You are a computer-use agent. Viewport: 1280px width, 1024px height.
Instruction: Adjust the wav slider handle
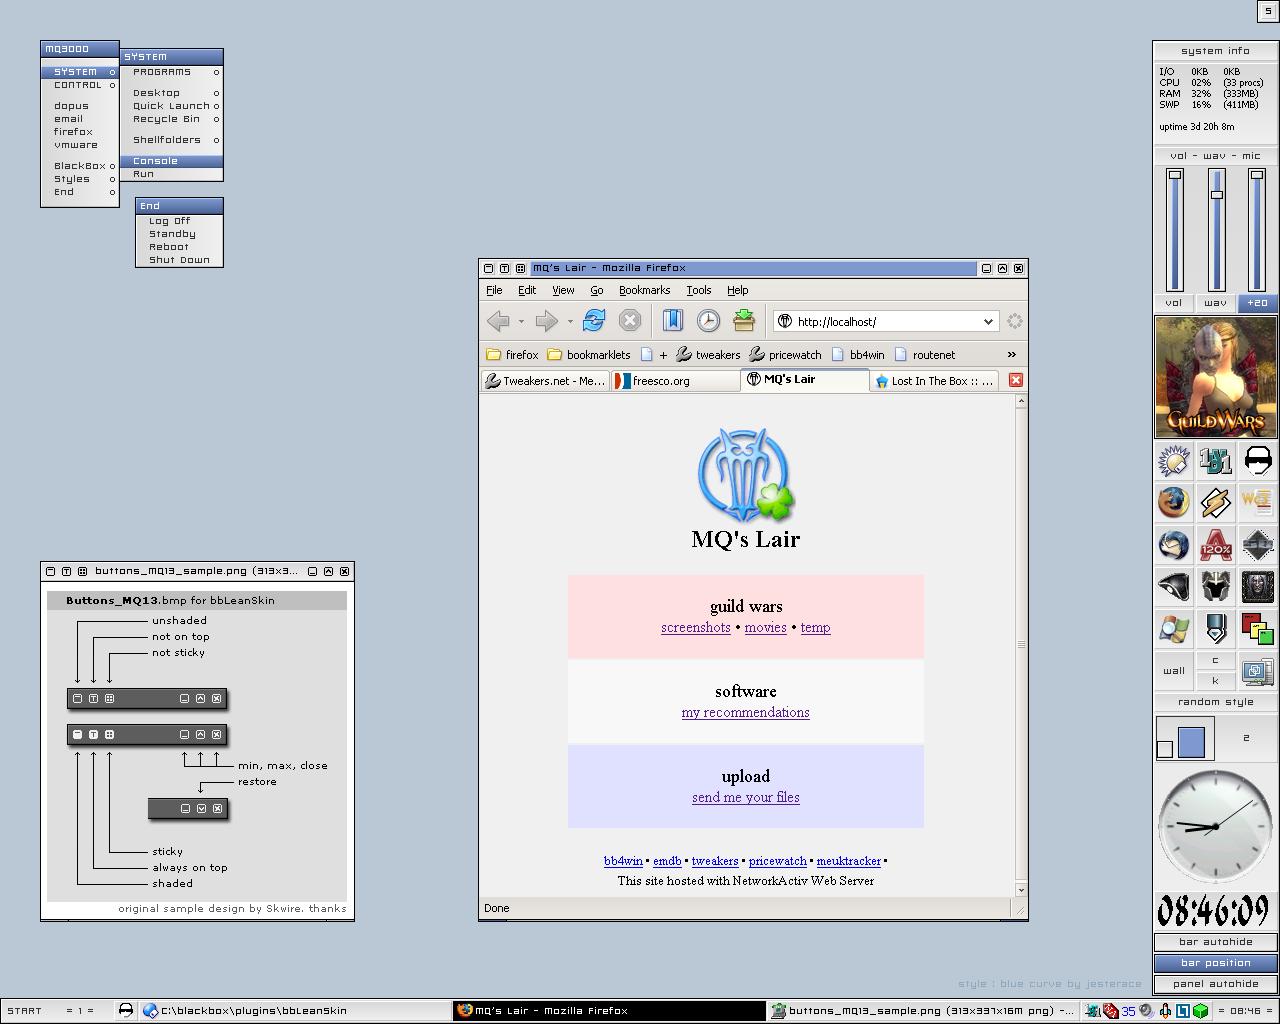pos(1216,194)
